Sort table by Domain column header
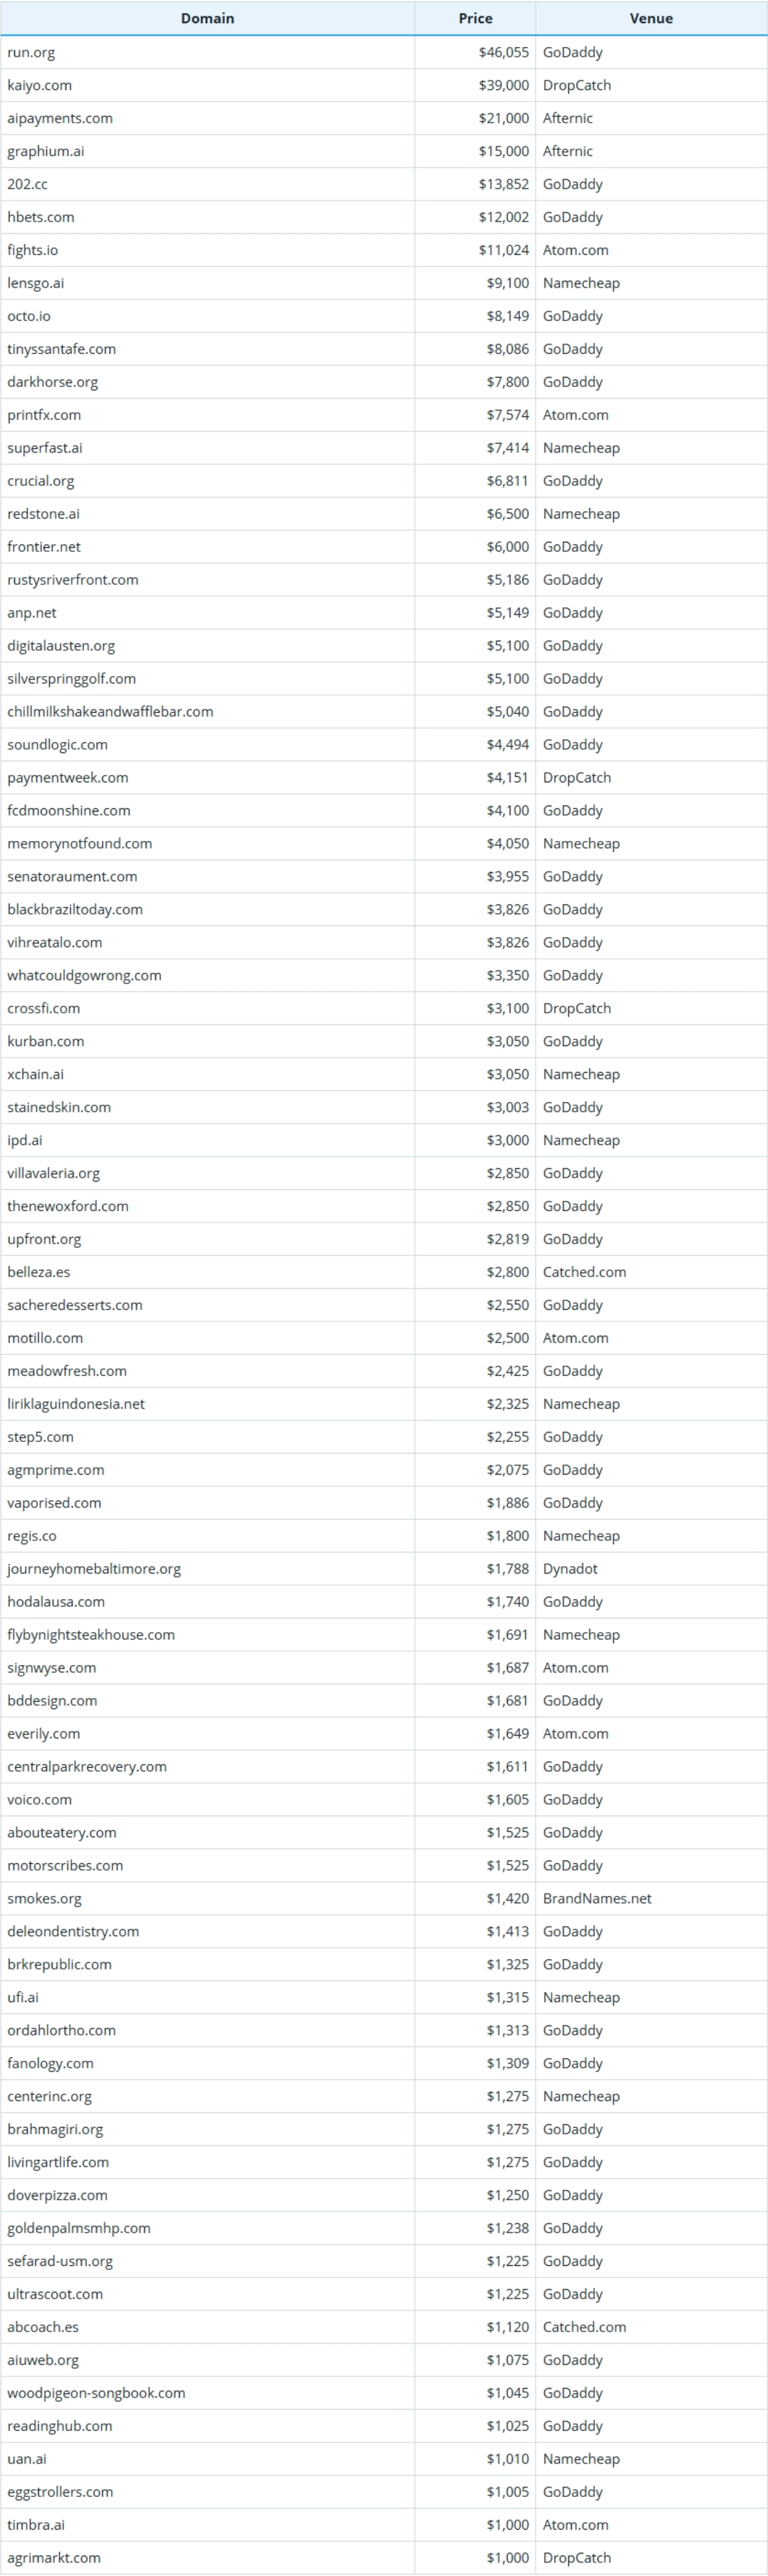Viewport: 768px width, 2576px height. coord(207,18)
